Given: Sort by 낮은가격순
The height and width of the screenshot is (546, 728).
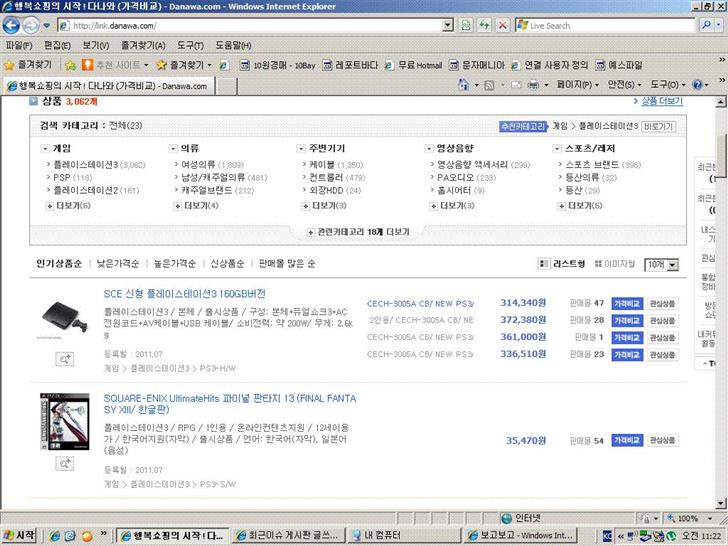Looking at the screenshot, I should 117,264.
